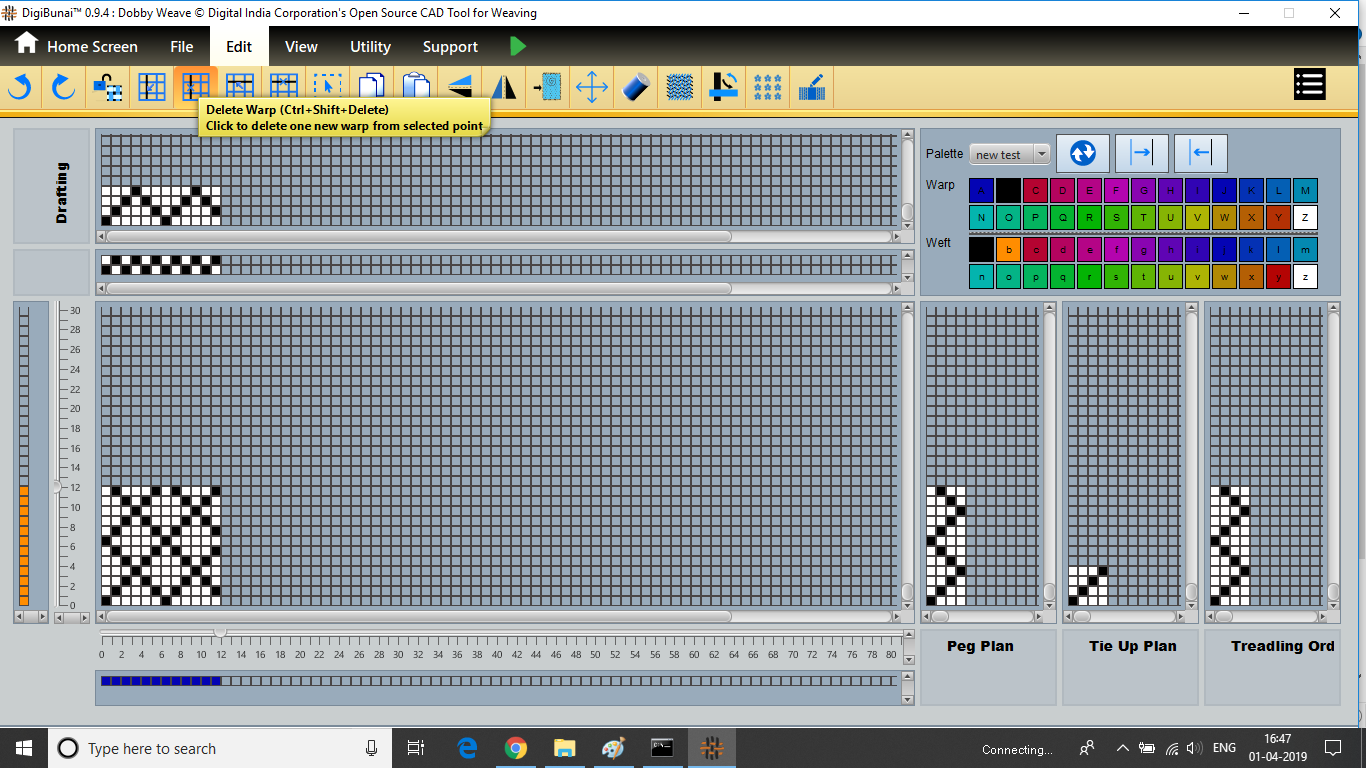Click the right-arrow warp-to-weft button

click(1141, 153)
